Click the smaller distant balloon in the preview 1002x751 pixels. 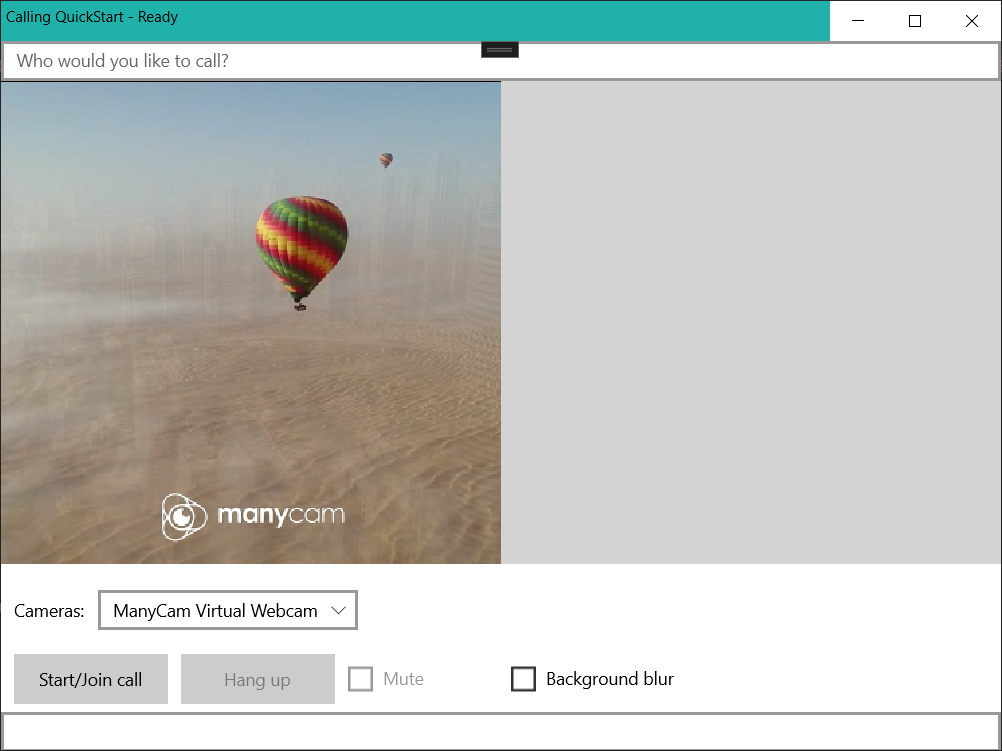pos(384,159)
